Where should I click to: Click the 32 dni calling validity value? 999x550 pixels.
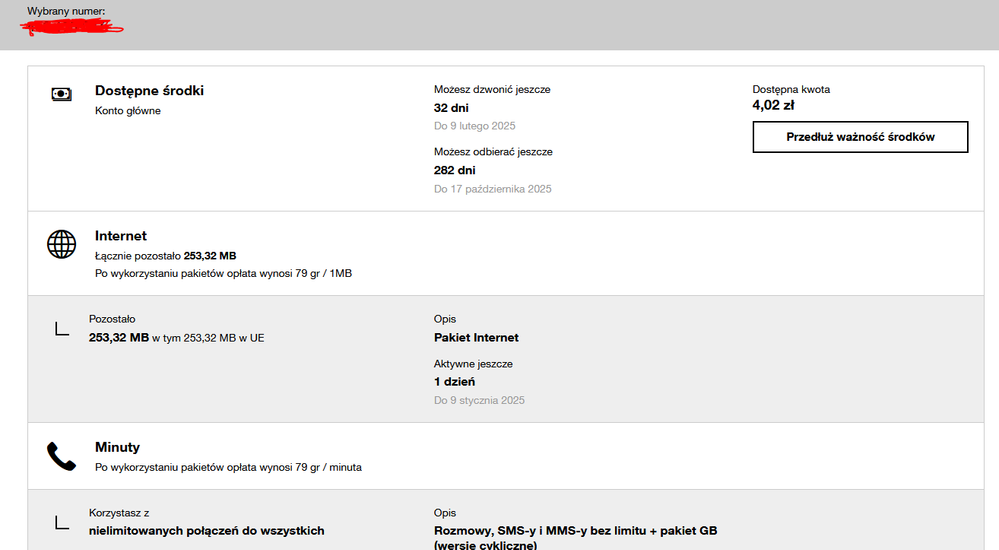point(451,108)
